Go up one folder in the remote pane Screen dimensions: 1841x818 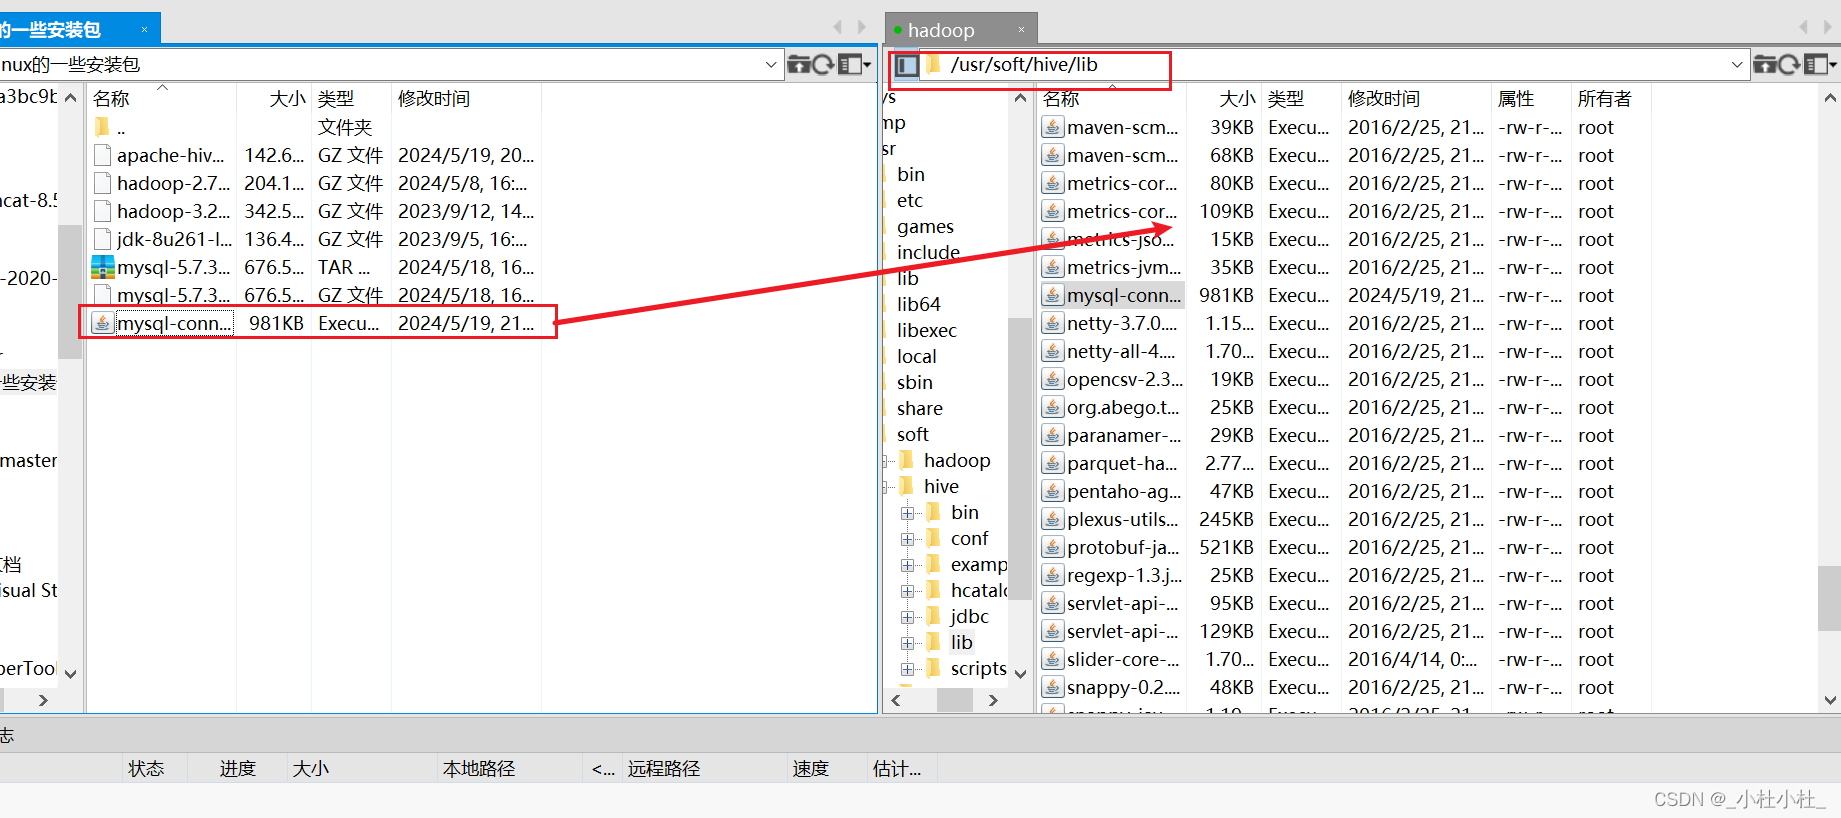(1765, 65)
